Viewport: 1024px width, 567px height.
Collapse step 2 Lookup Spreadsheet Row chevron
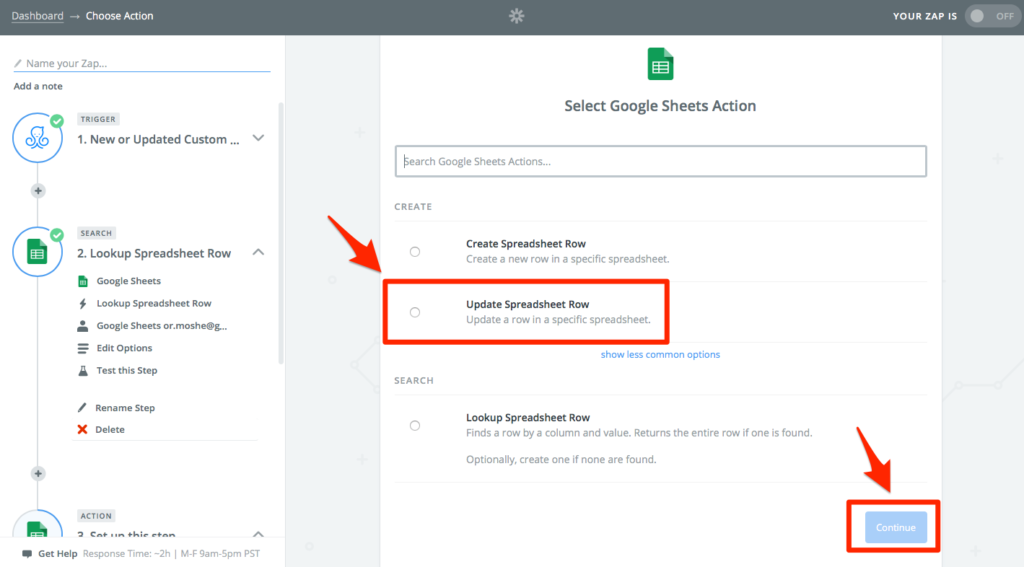259,252
